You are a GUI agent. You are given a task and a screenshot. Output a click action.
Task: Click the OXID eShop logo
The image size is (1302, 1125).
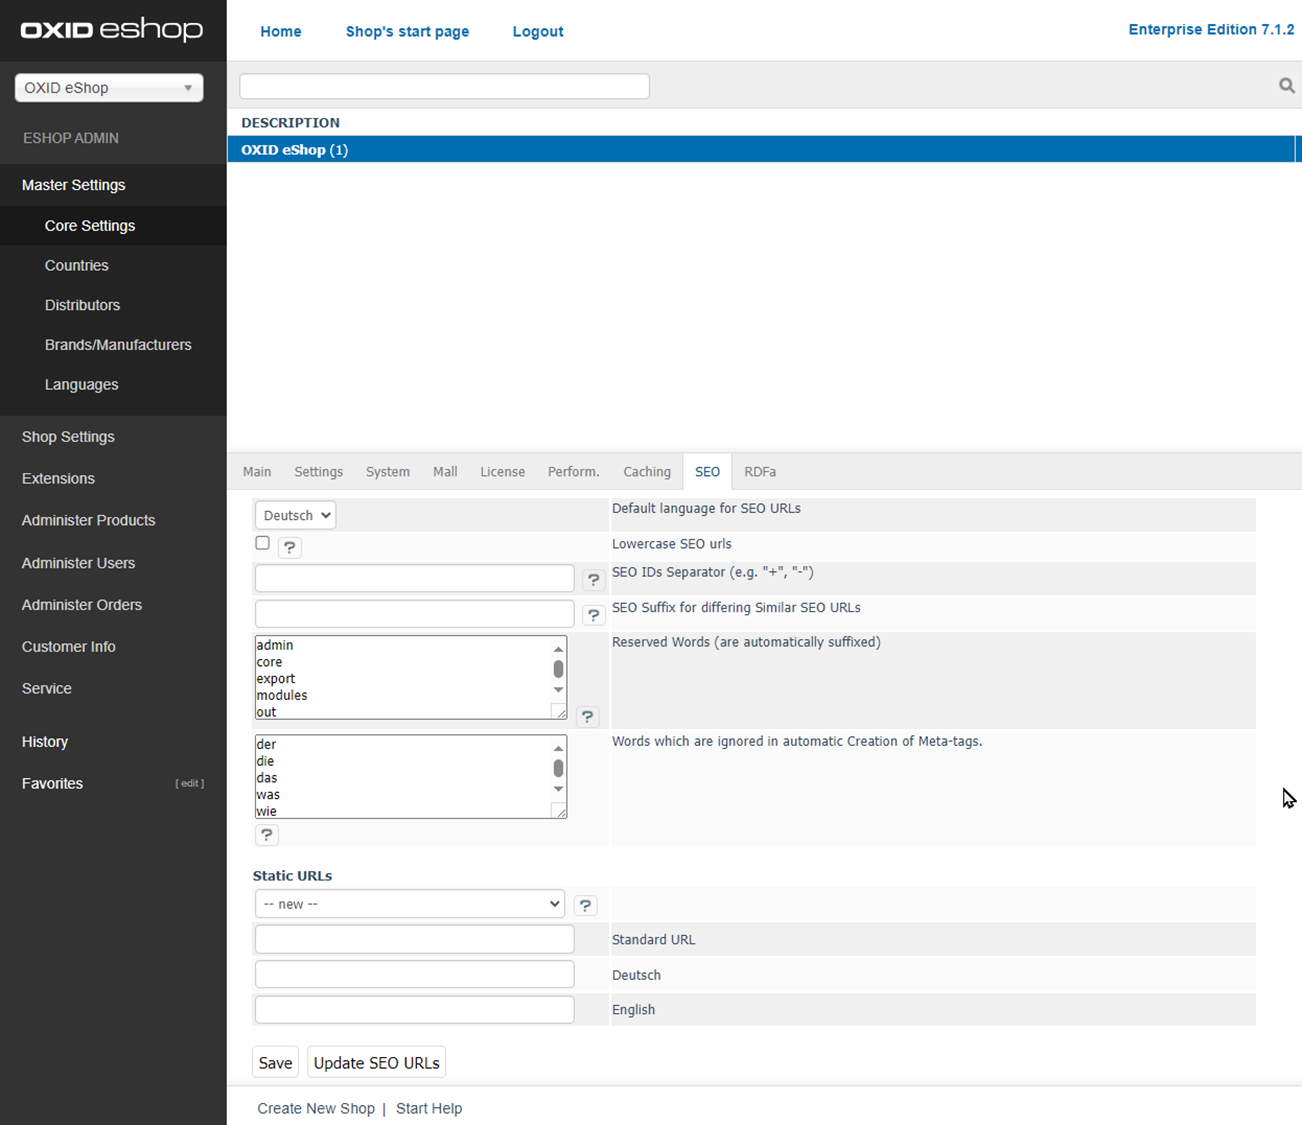(x=112, y=30)
